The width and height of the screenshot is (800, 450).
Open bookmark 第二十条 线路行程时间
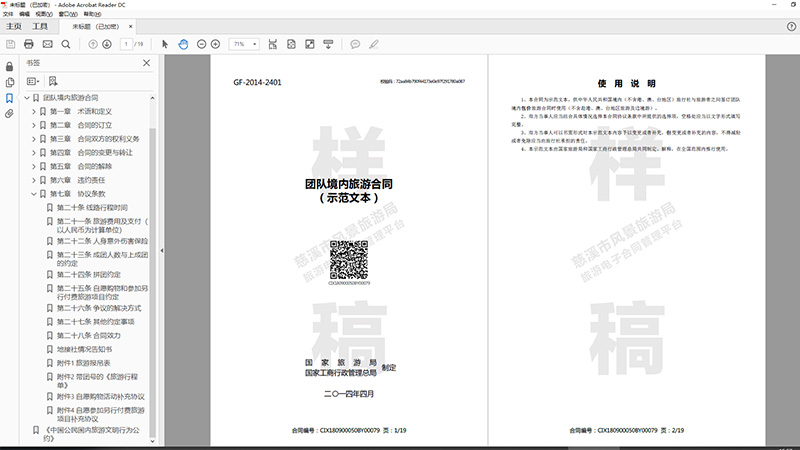click(92, 208)
